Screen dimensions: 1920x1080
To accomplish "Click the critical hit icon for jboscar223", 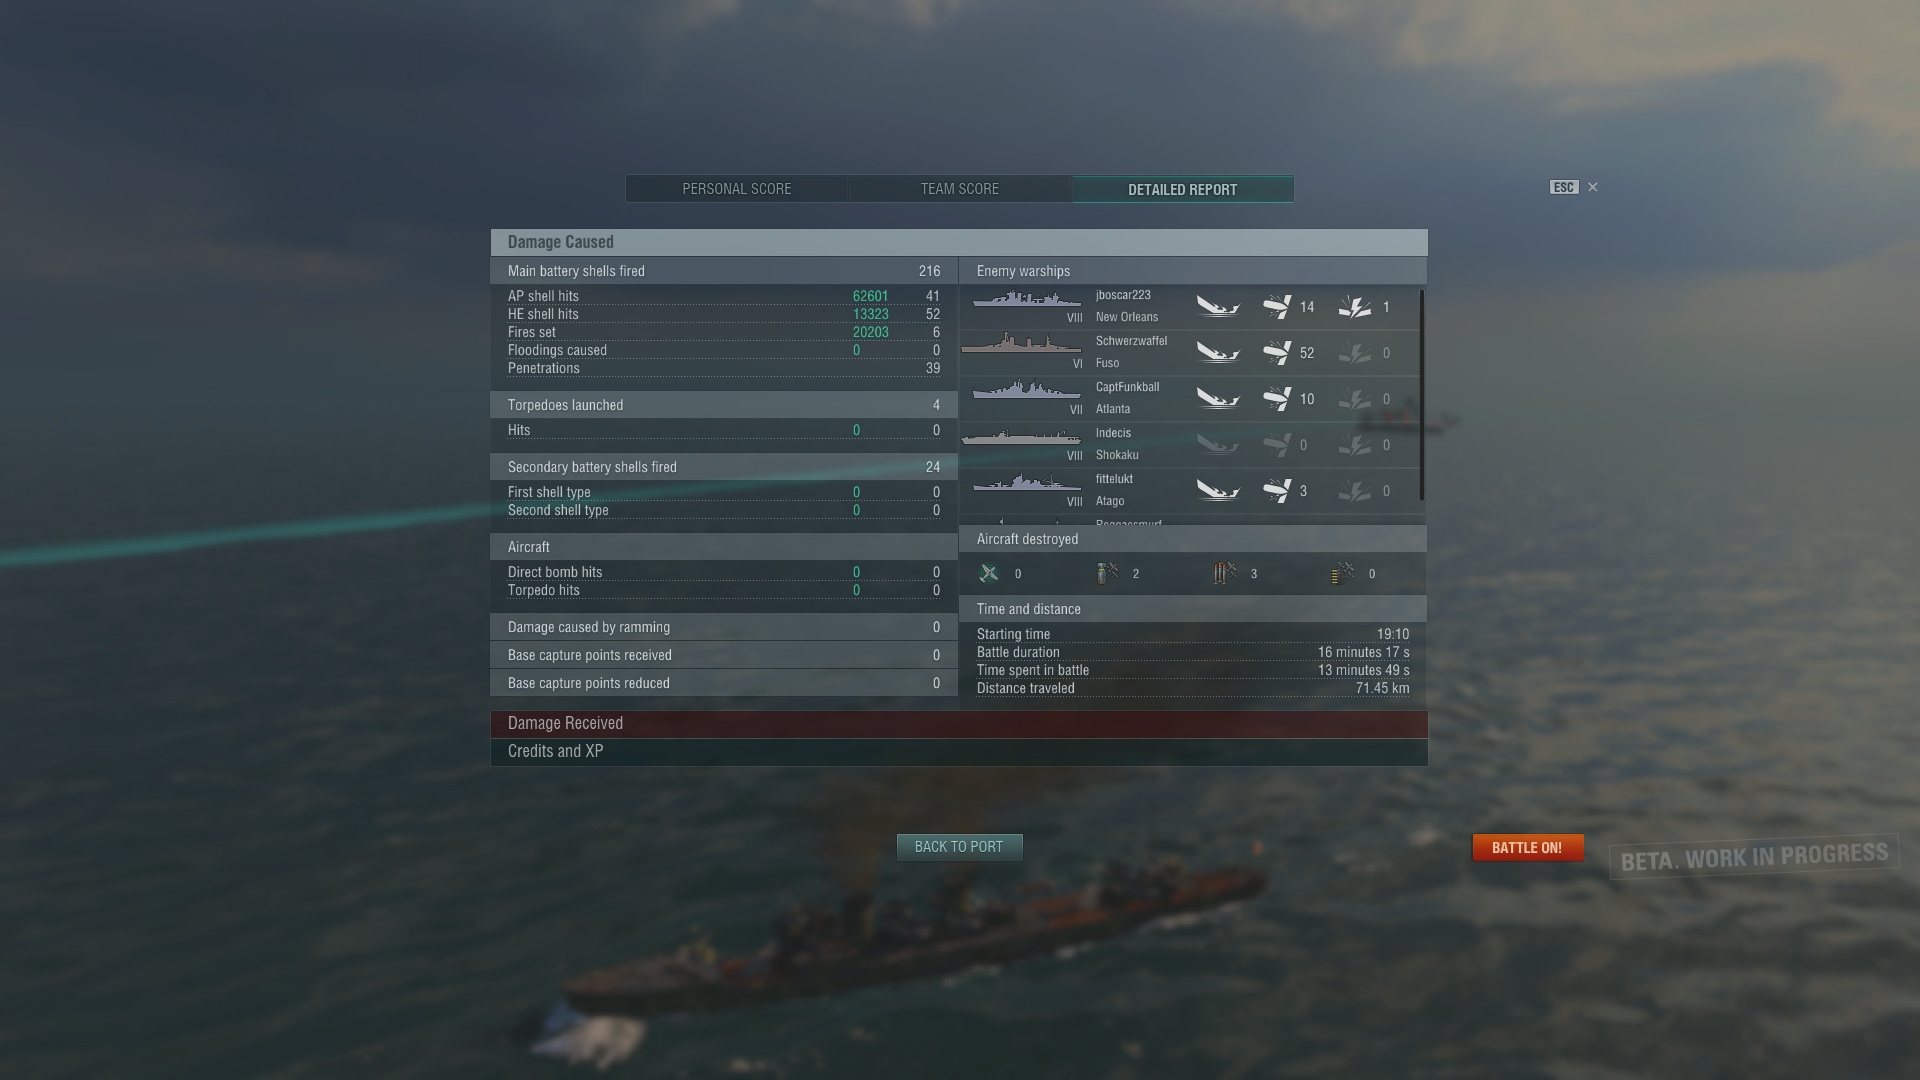I will tap(1355, 307).
